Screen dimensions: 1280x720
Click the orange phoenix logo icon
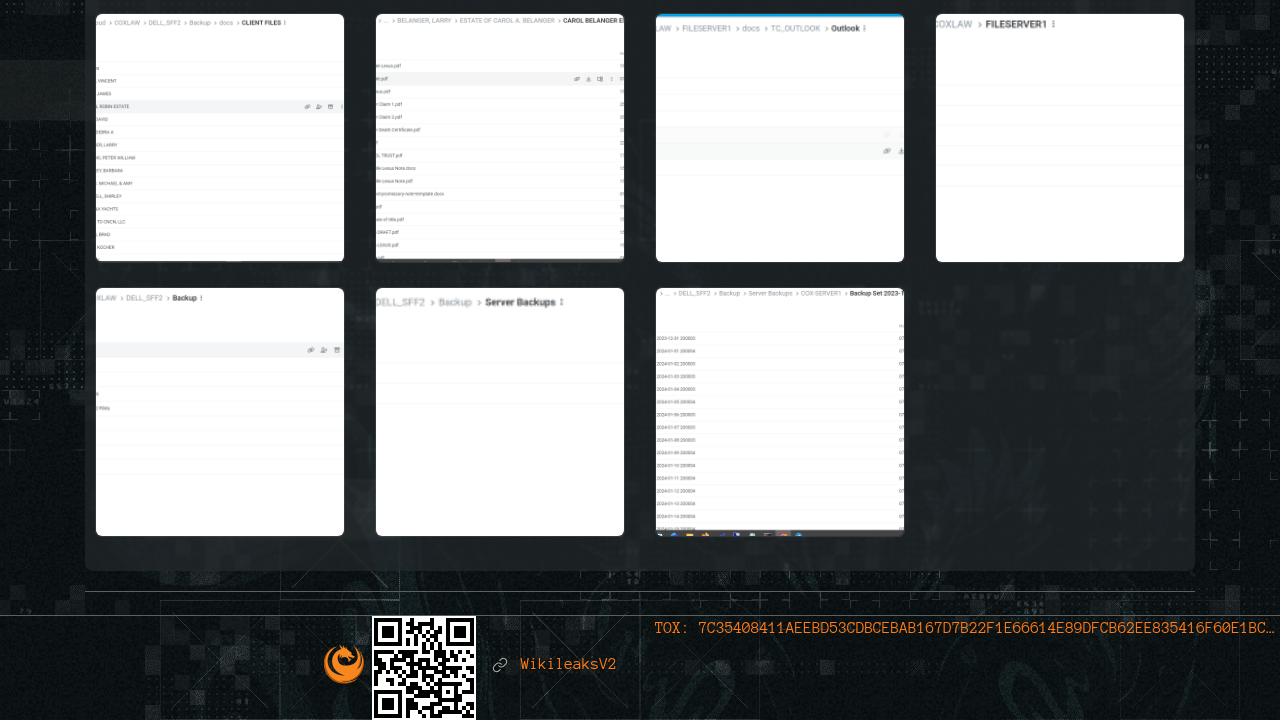pyautogui.click(x=344, y=664)
